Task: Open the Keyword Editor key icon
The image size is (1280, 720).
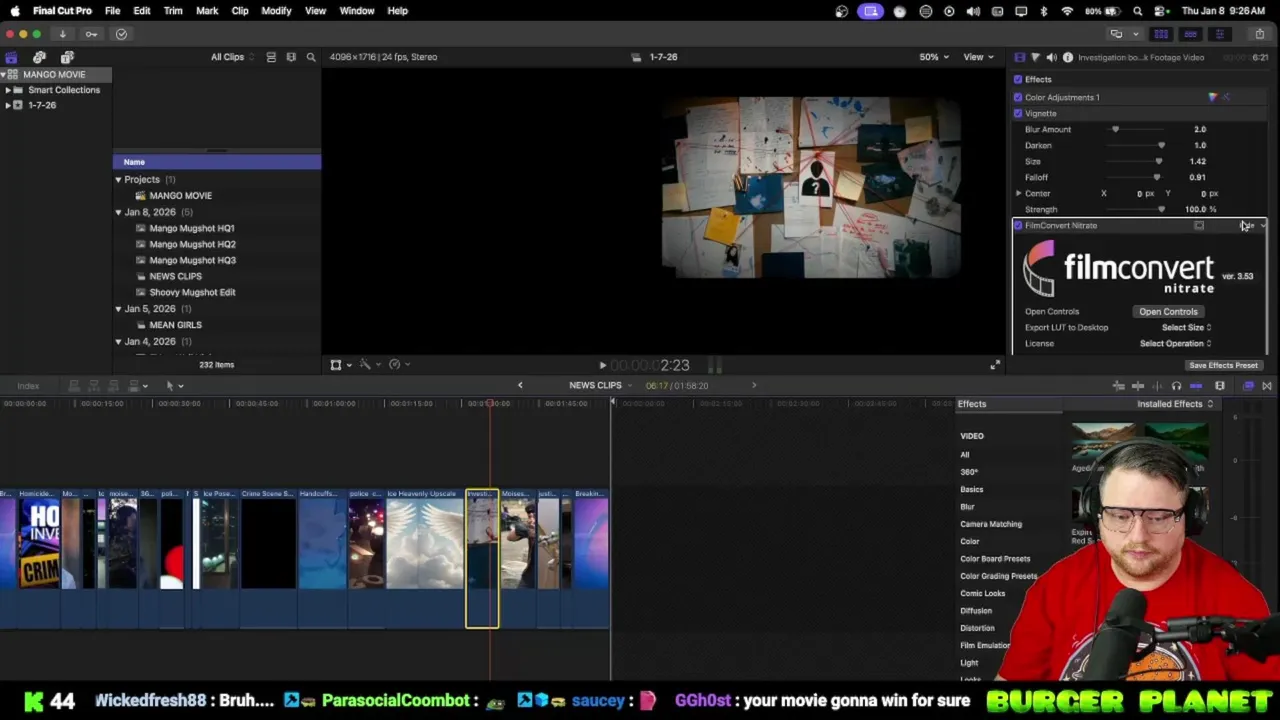Action: click(91, 34)
